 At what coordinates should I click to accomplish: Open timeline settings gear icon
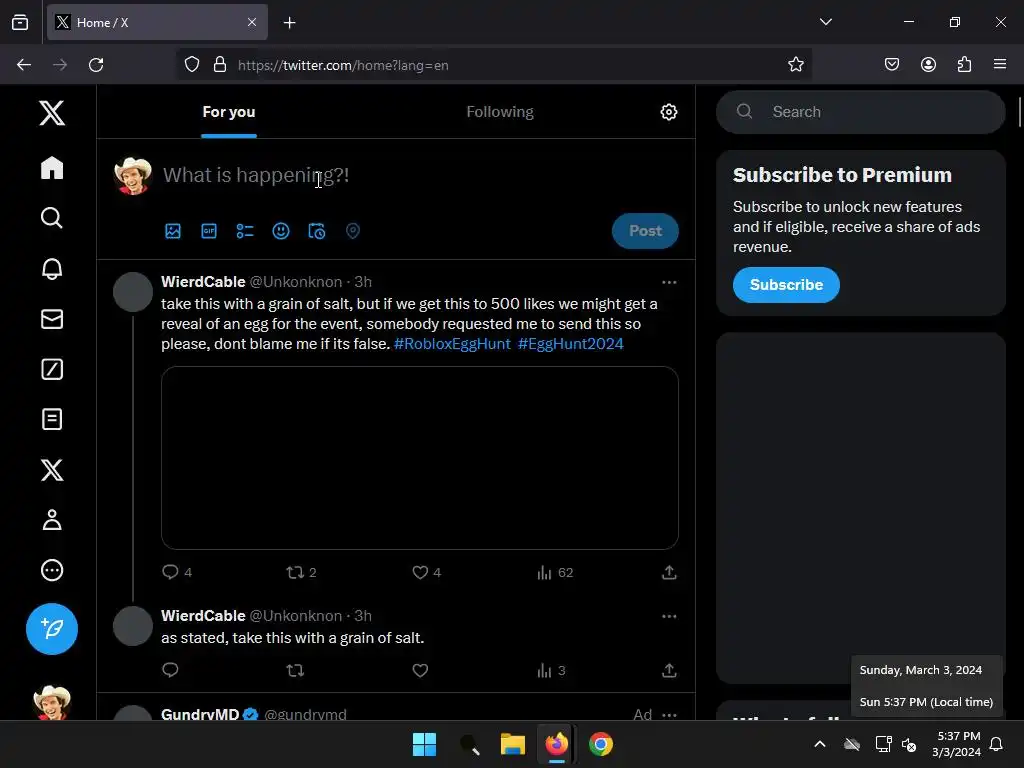(x=669, y=112)
